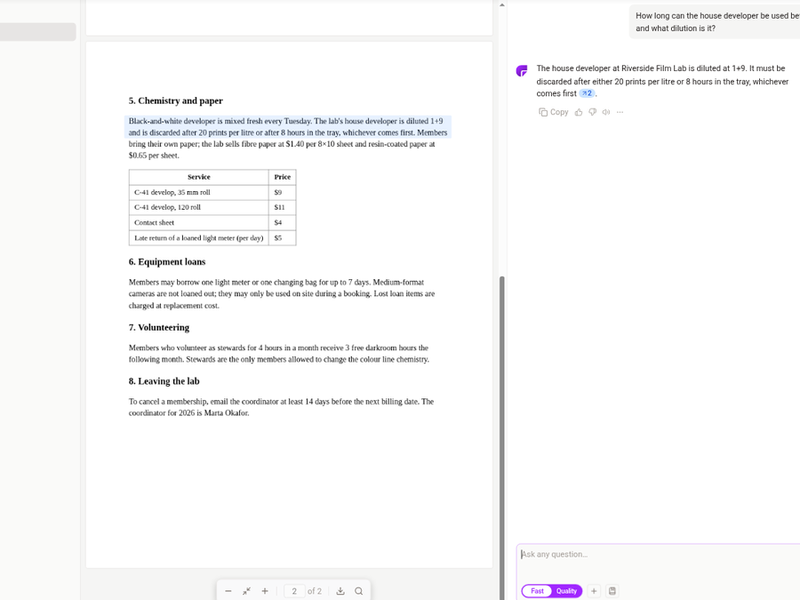This screenshot has width=800, height=600.
Task: Give the answer a thumbs down
Action: tap(592, 112)
